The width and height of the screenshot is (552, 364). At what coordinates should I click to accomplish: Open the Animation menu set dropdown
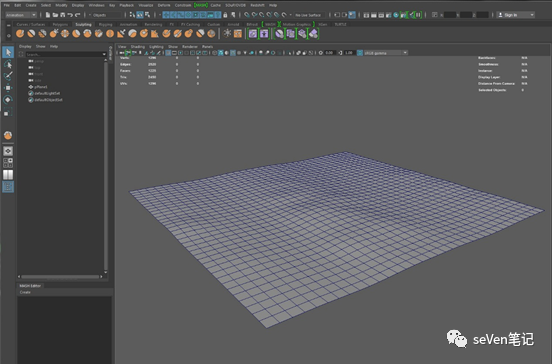pyautogui.click(x=21, y=15)
